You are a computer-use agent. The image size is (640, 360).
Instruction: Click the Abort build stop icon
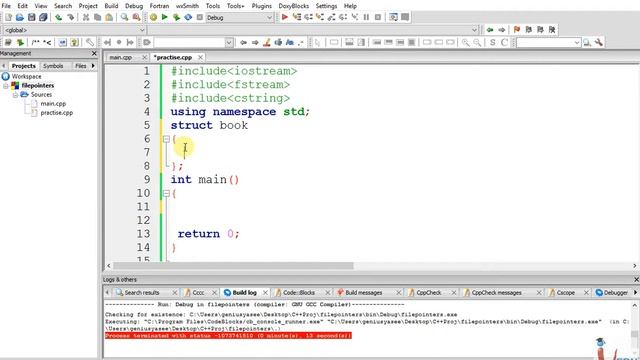tap(200, 18)
